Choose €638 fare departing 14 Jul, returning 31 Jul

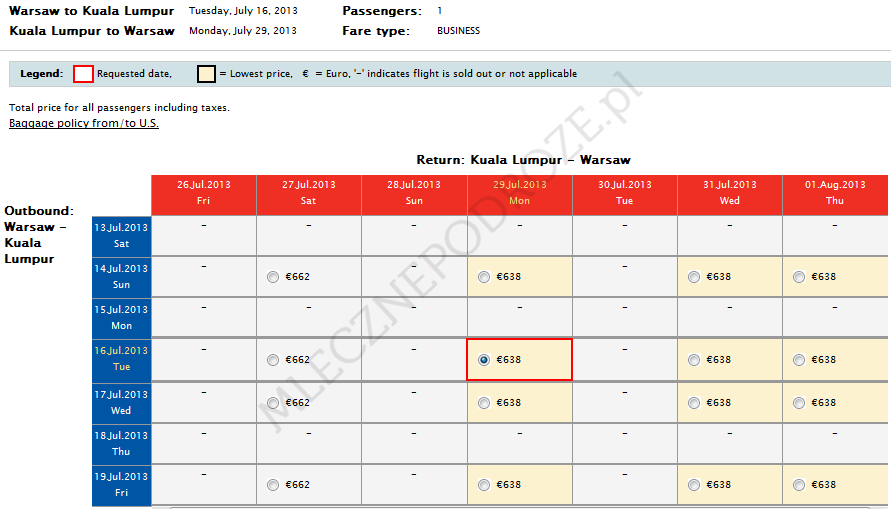[x=695, y=277]
